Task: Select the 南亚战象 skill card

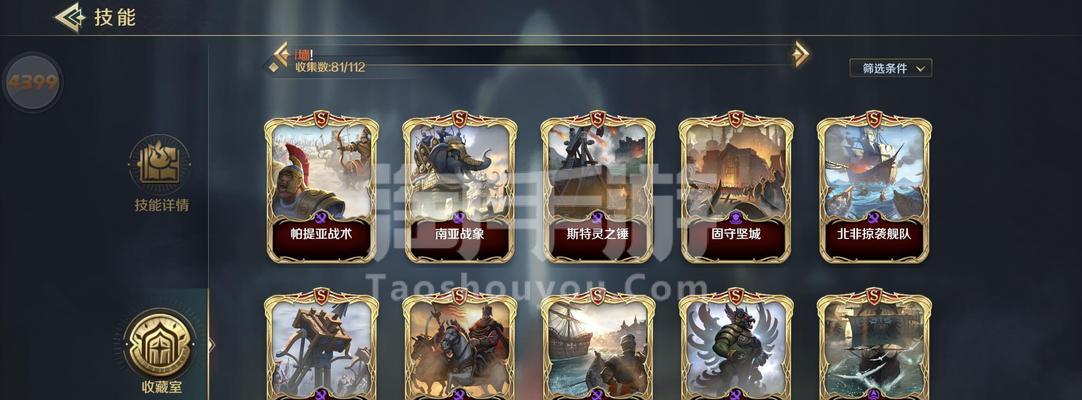Action: [460, 188]
